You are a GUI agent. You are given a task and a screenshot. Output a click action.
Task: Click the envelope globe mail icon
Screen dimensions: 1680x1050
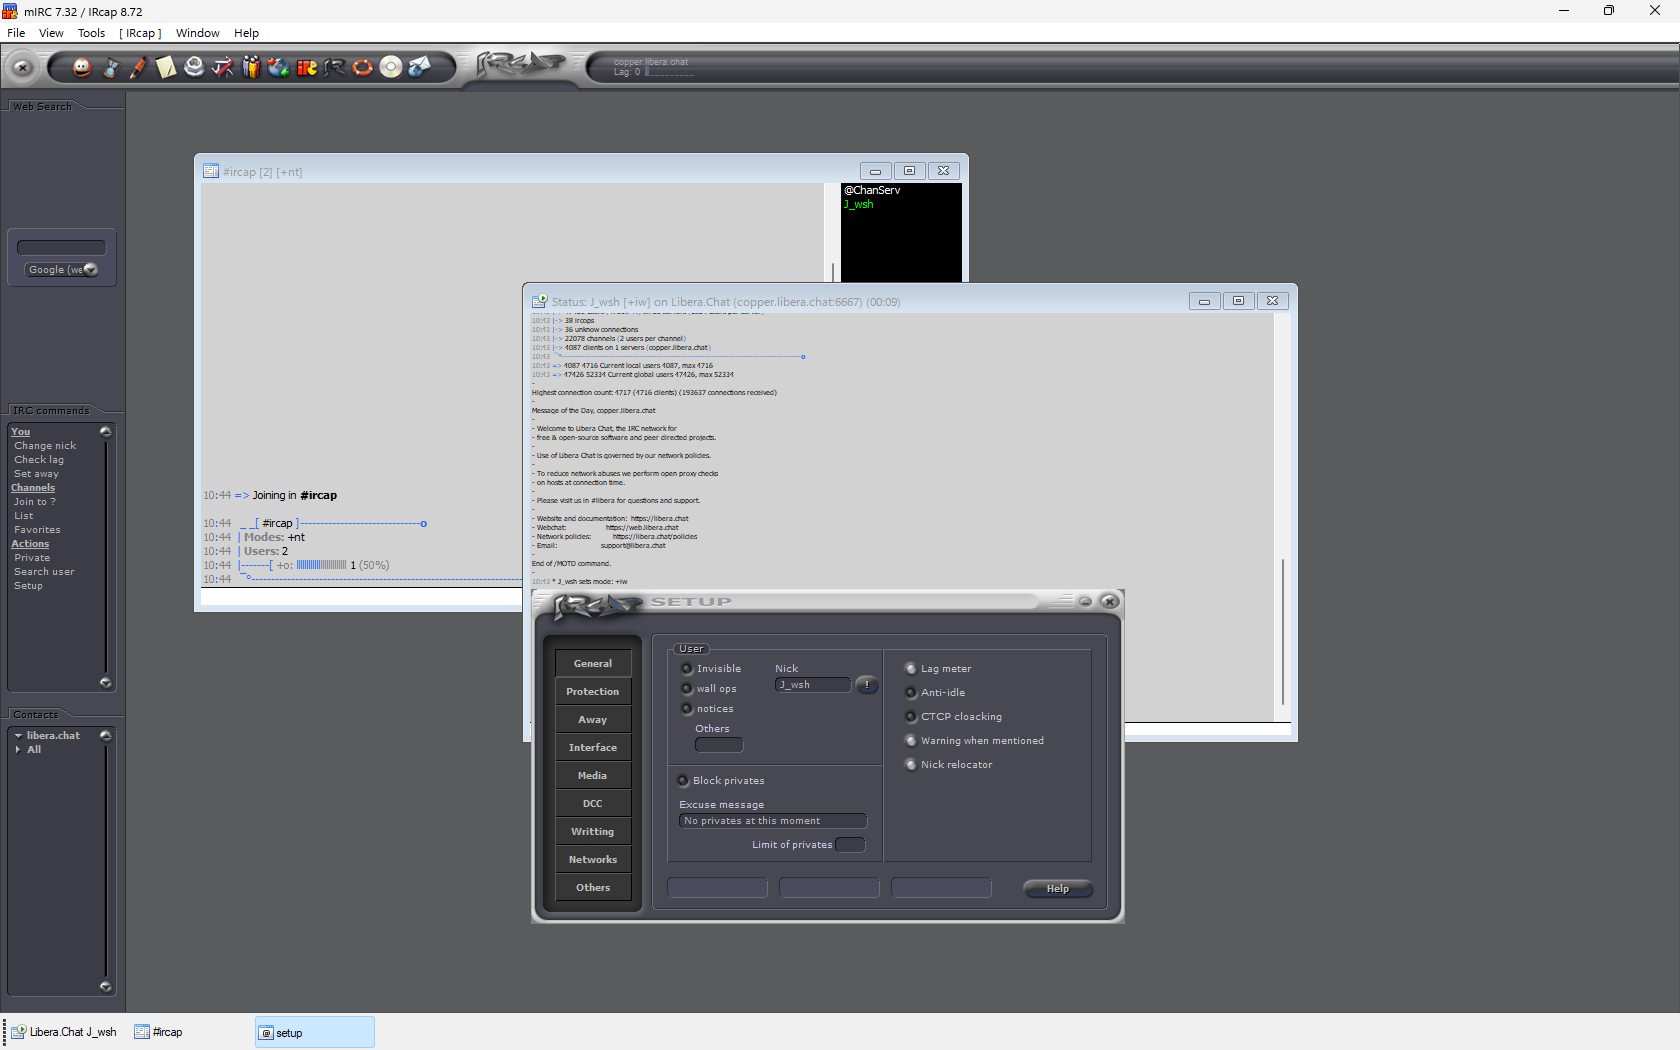[419, 67]
